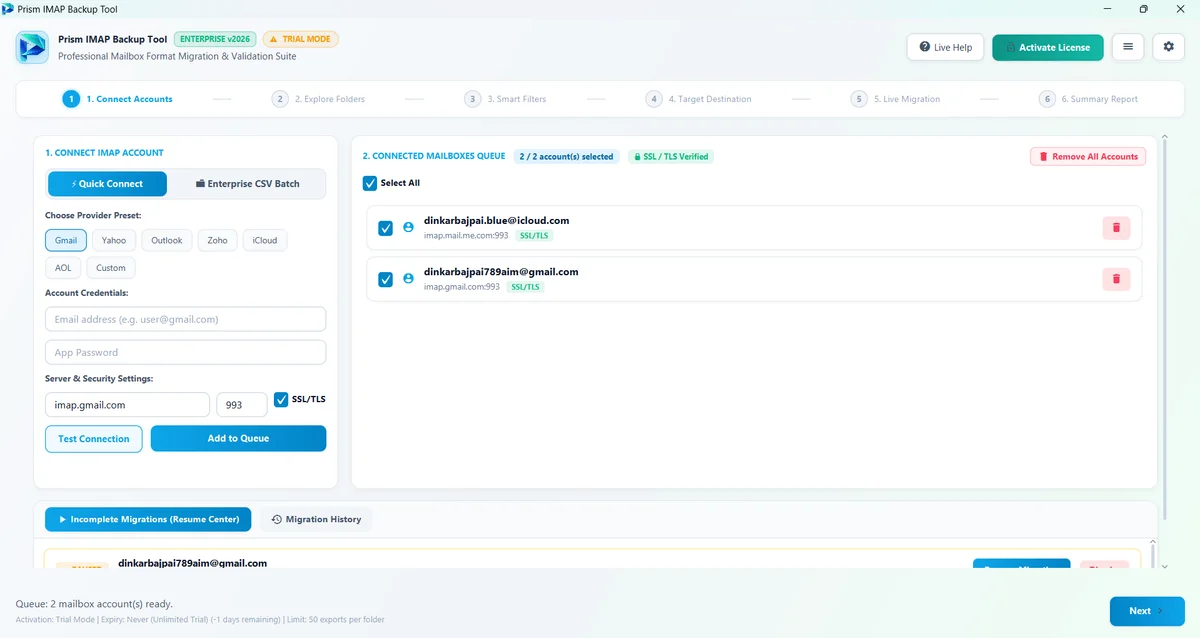Open the Incomplete Migrations (Resume Center) tab
This screenshot has width=1200, height=638.
click(x=148, y=519)
